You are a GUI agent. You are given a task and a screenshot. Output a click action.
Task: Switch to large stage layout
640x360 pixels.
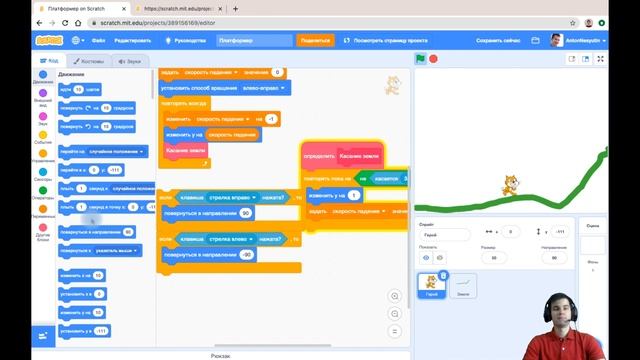tap(586, 59)
